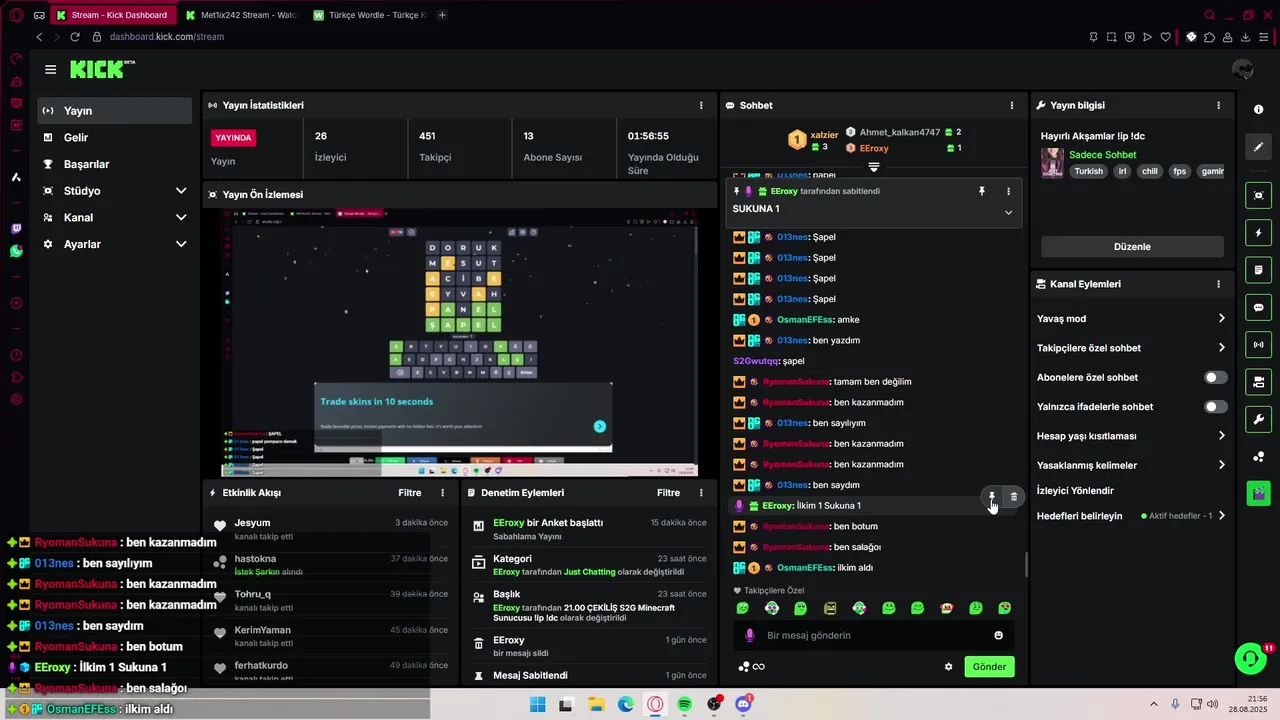Viewport: 1280px width, 720px height.
Task: Toggle the broadcast signal widget in right sidebar
Action: [1258, 345]
